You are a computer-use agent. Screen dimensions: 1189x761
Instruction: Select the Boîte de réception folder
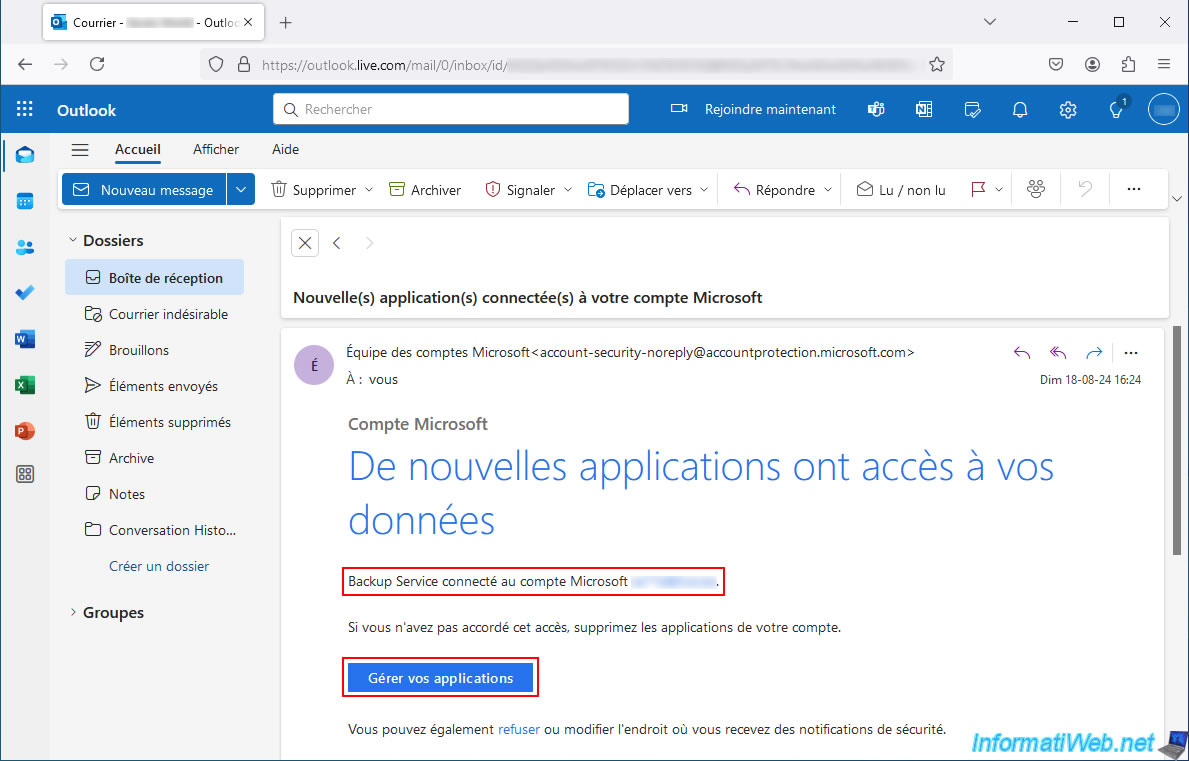point(155,277)
